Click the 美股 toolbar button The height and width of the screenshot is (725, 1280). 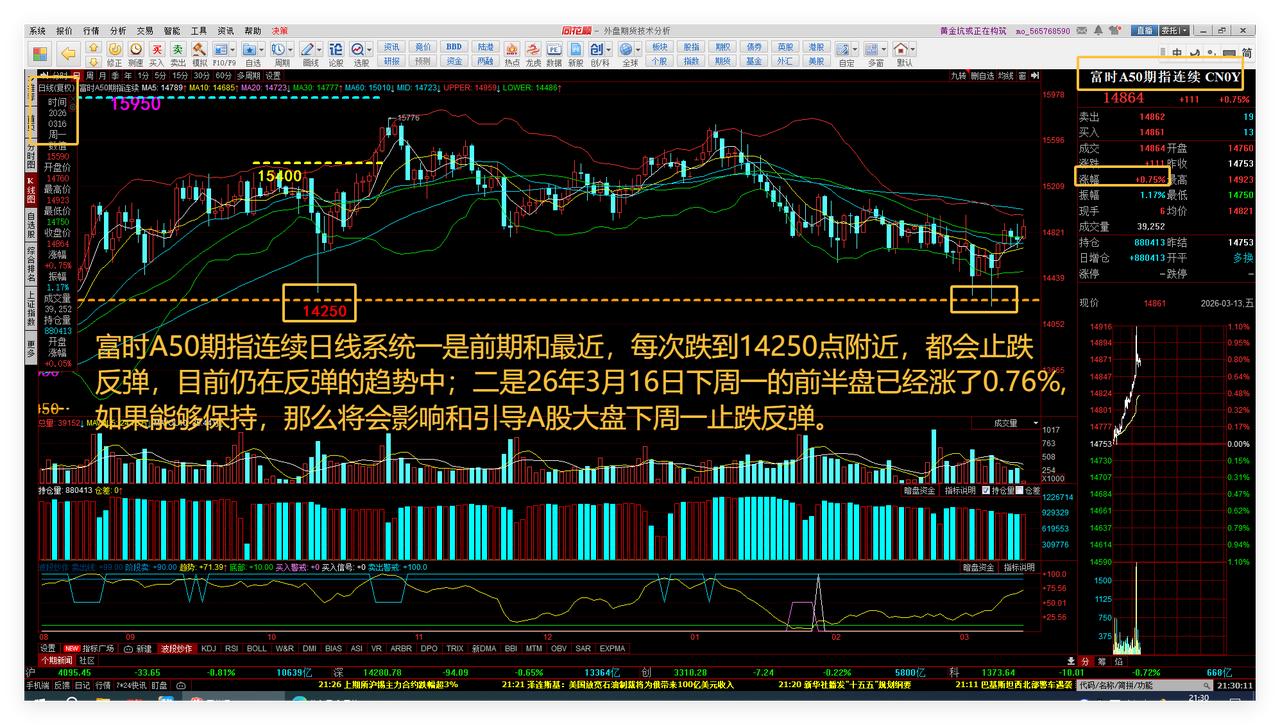coord(816,61)
